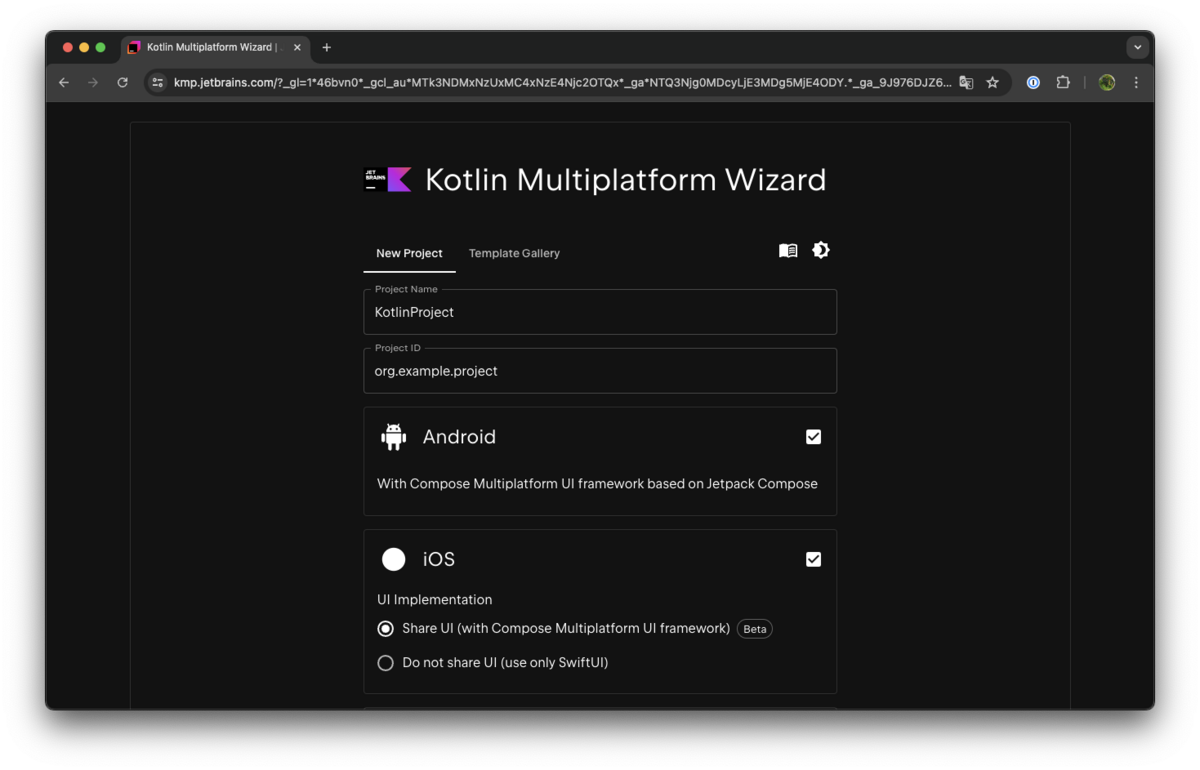
Task: Click the browser Back arrow
Action: [x=64, y=83]
